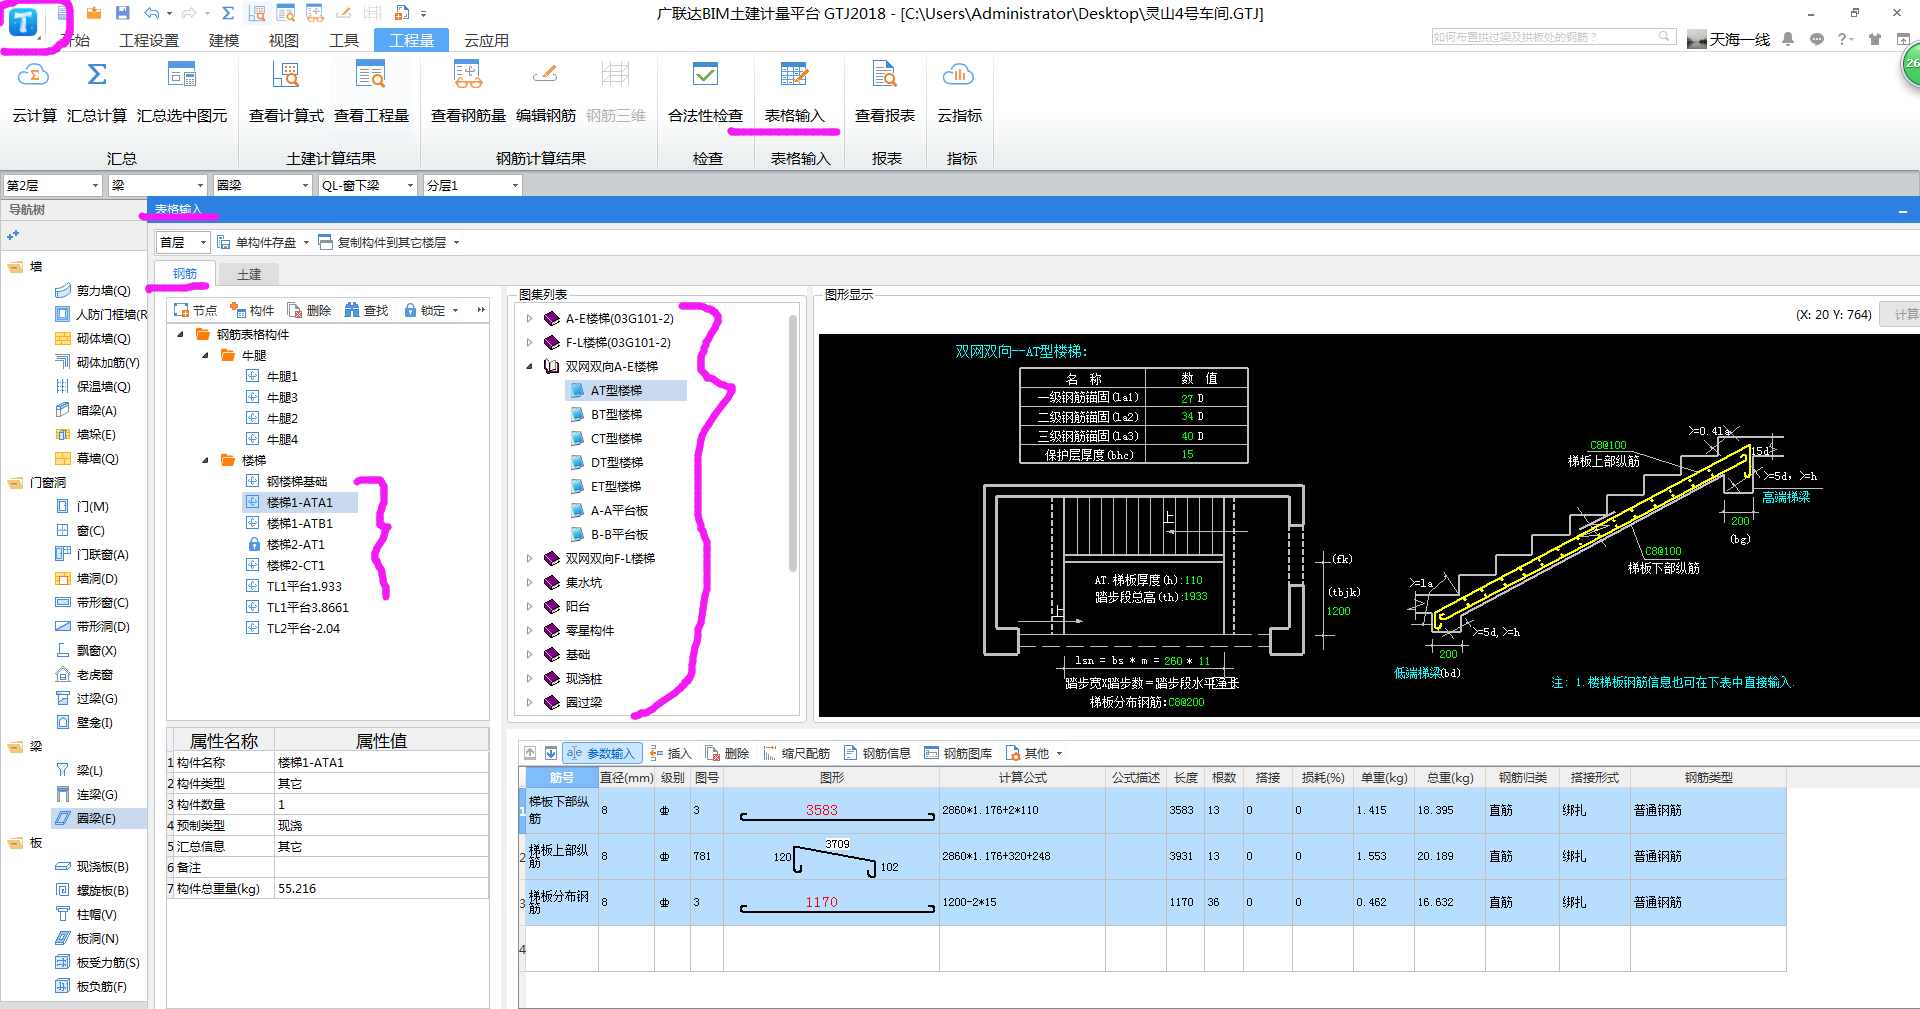This screenshot has height=1009, width=1920.
Task: Select 过梁(G) in navigation tree
Action: coord(97,699)
